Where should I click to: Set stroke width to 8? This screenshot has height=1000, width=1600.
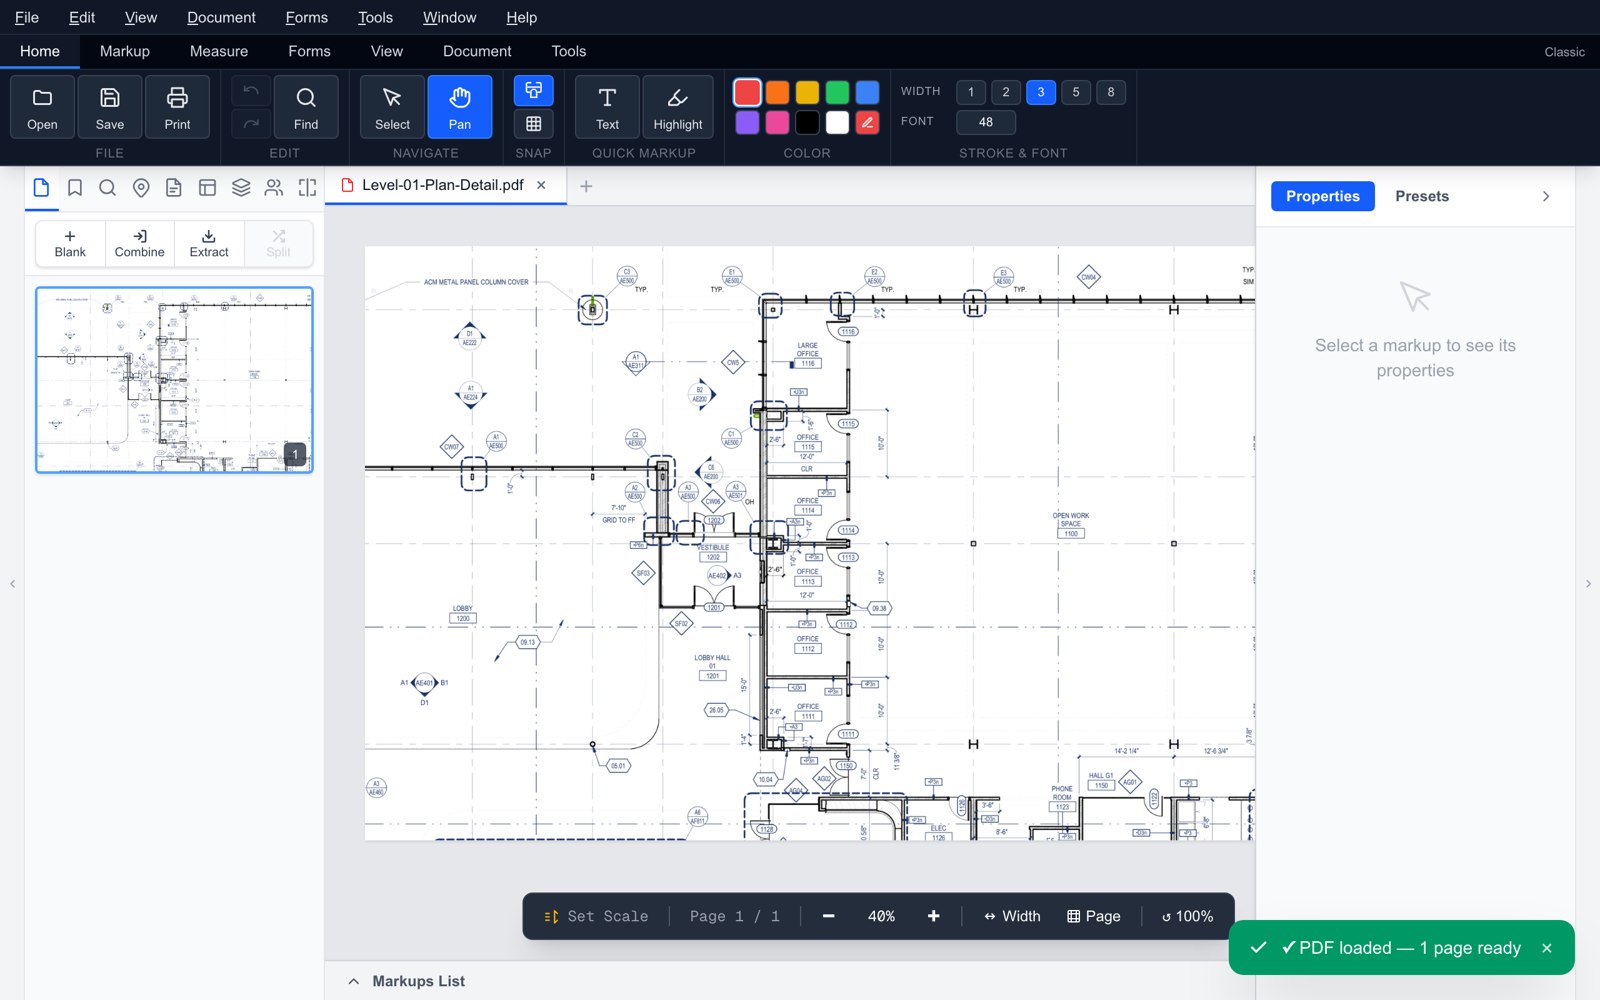click(1111, 92)
